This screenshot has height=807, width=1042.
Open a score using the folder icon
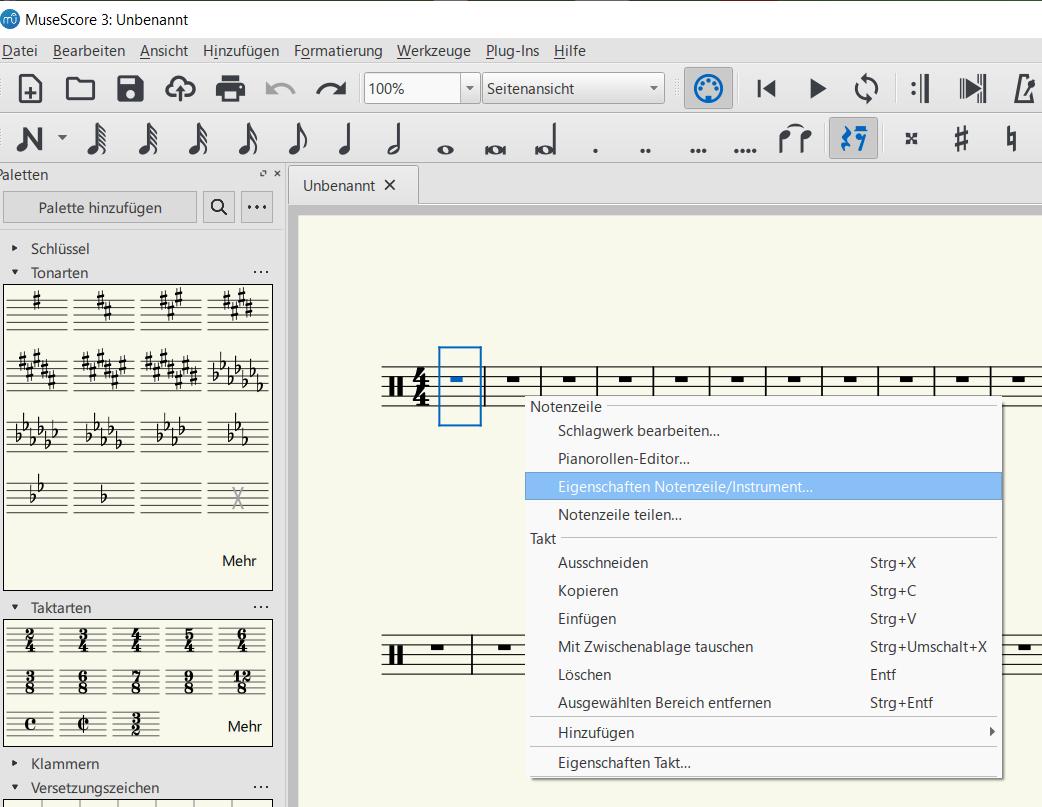pos(80,88)
